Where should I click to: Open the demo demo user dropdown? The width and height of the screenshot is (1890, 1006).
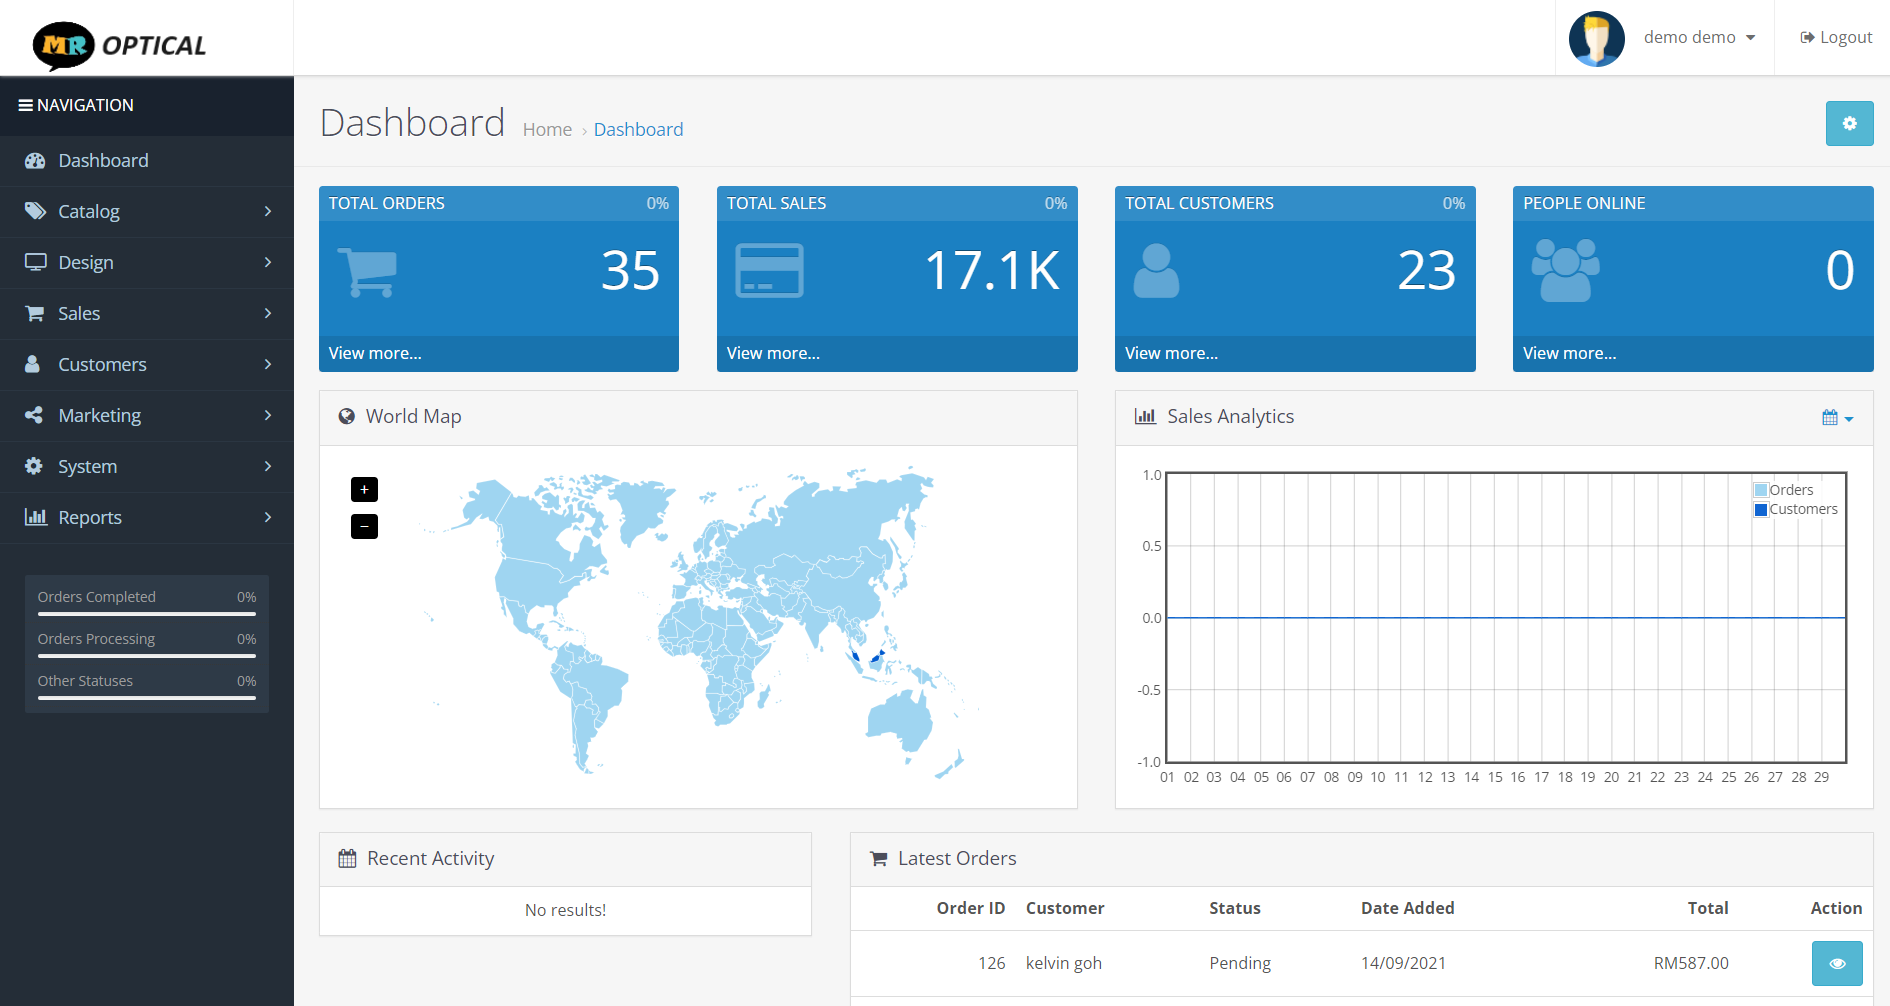tap(1699, 37)
